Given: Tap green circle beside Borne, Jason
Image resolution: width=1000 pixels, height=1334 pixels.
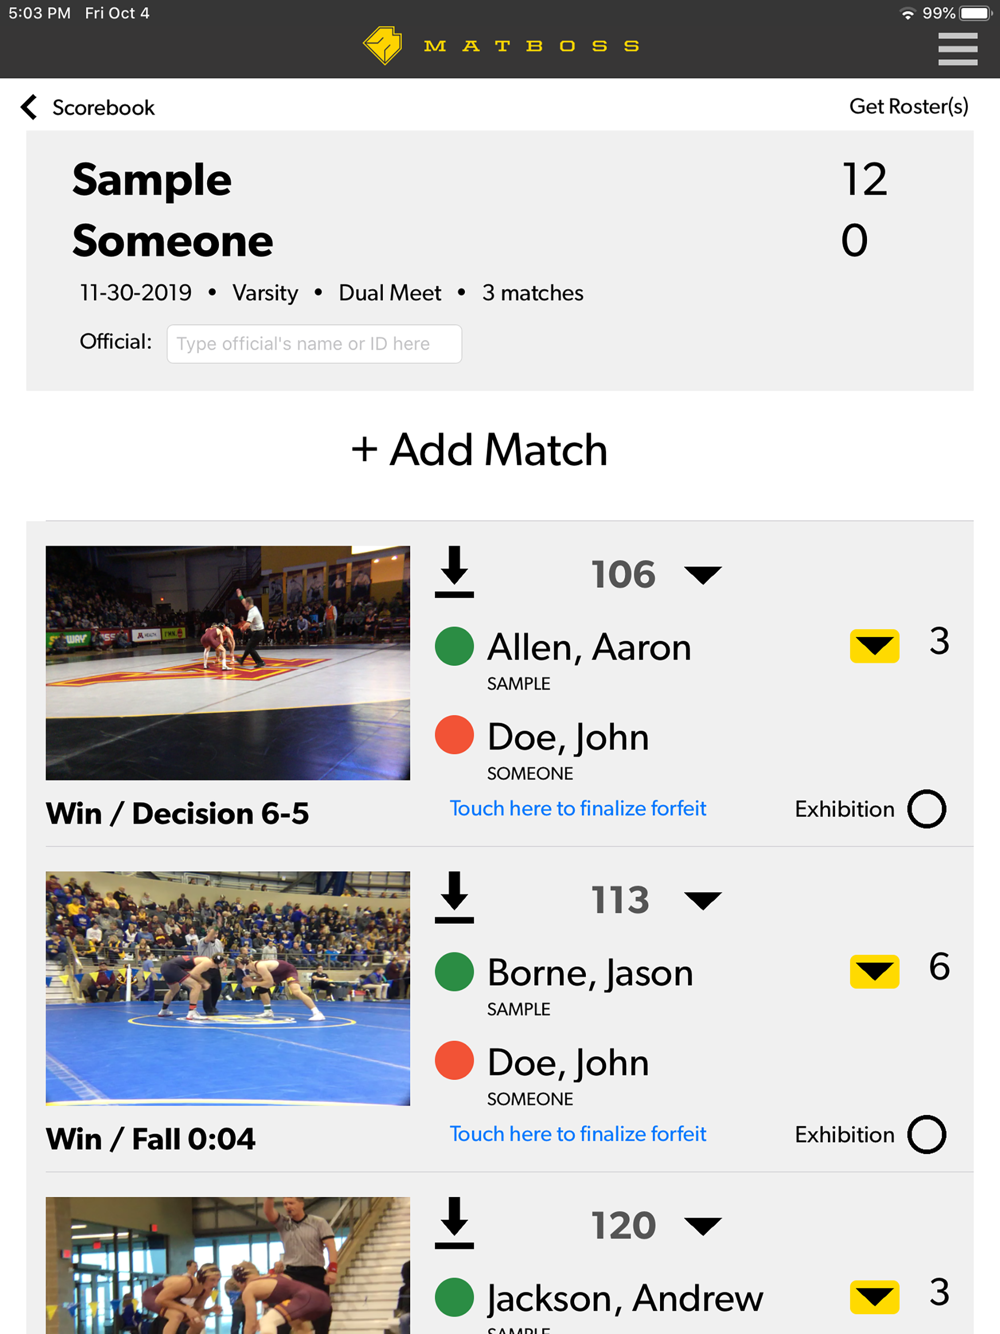Looking at the screenshot, I should pyautogui.click(x=454, y=972).
